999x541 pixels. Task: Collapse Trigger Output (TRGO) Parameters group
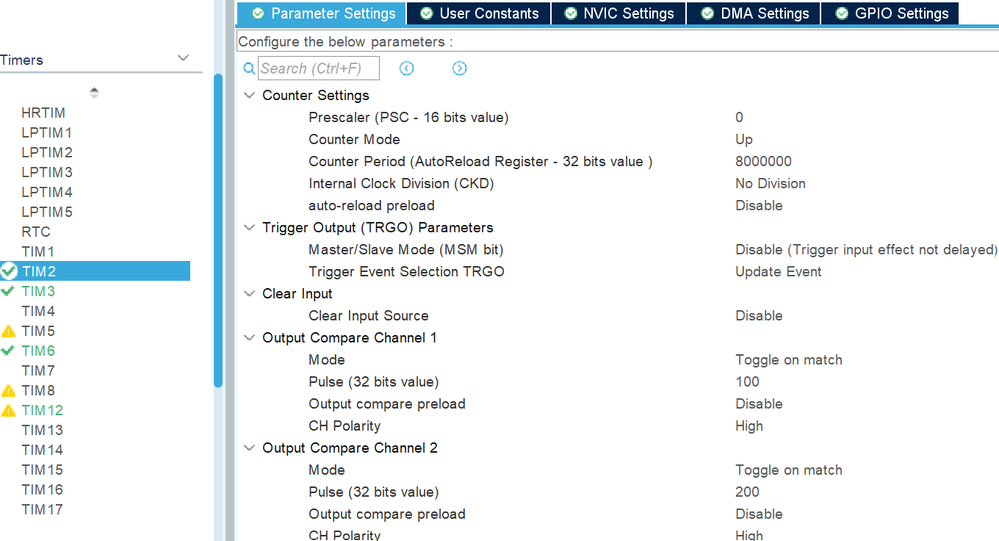[249, 227]
